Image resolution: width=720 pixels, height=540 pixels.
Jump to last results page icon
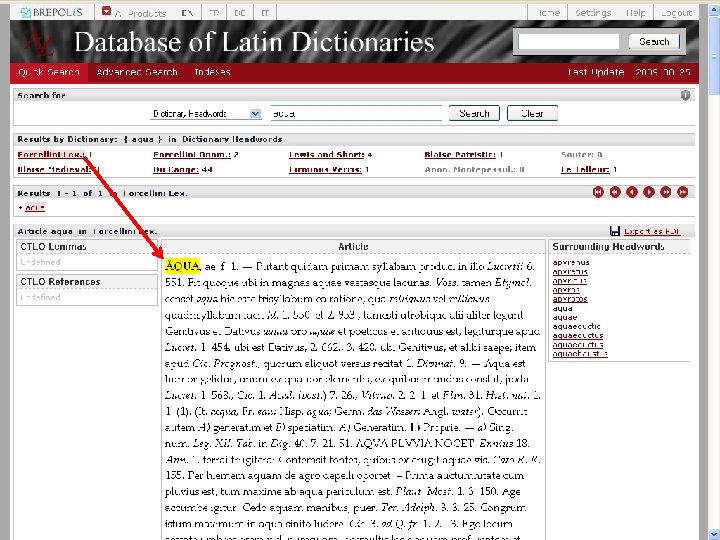click(x=682, y=192)
